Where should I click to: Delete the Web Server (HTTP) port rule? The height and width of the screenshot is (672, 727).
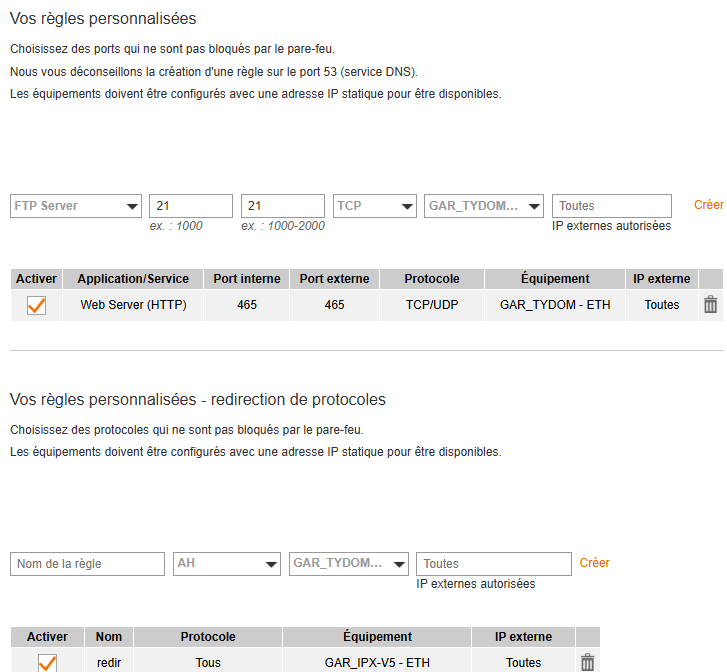click(x=710, y=305)
